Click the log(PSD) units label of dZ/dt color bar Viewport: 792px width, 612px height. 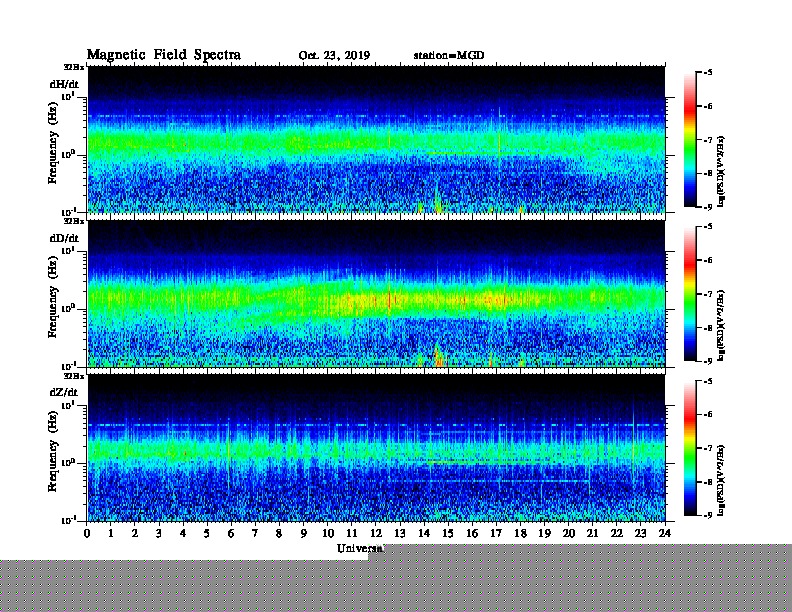[x=721, y=480]
